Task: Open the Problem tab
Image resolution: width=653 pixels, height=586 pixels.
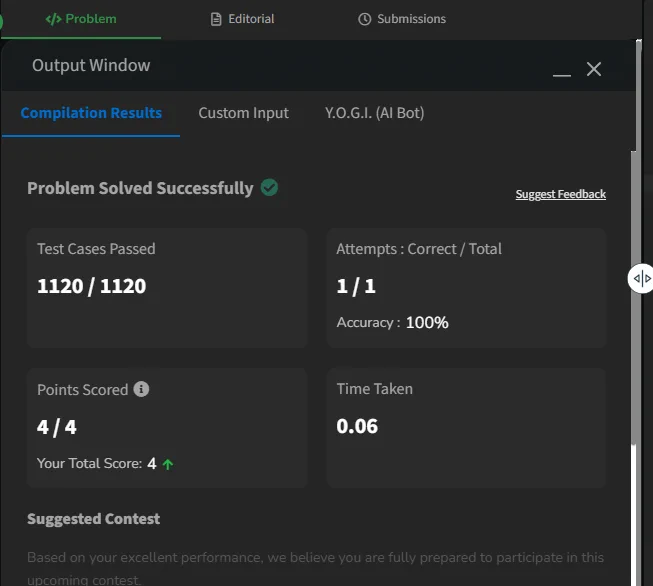Action: [x=81, y=19]
